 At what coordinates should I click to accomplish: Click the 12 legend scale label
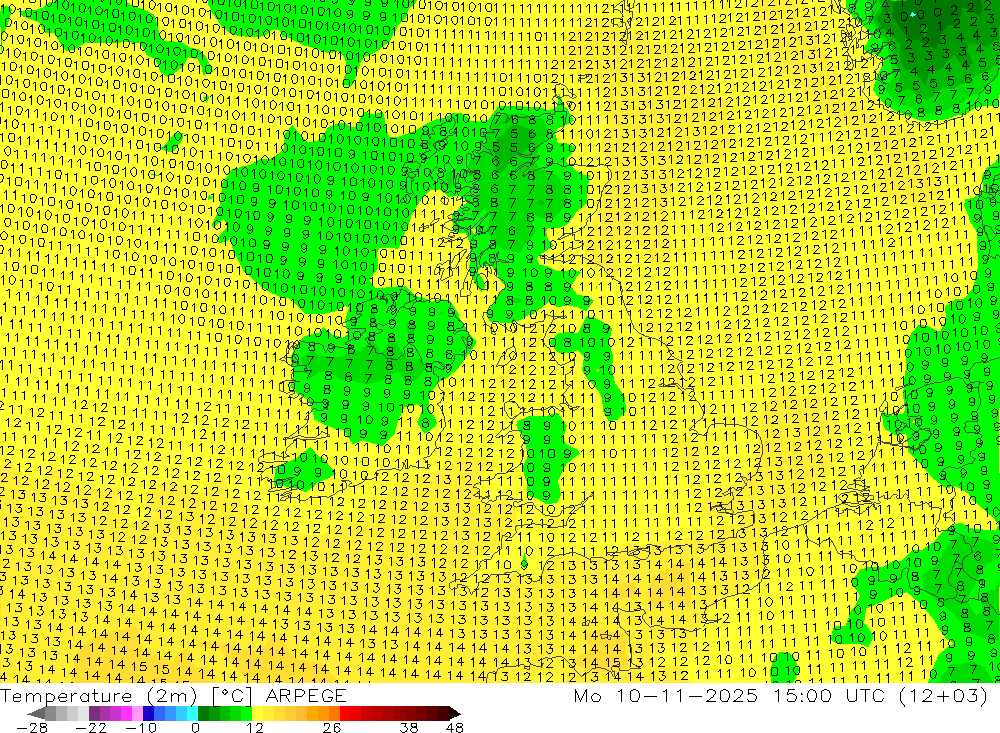(x=255, y=727)
